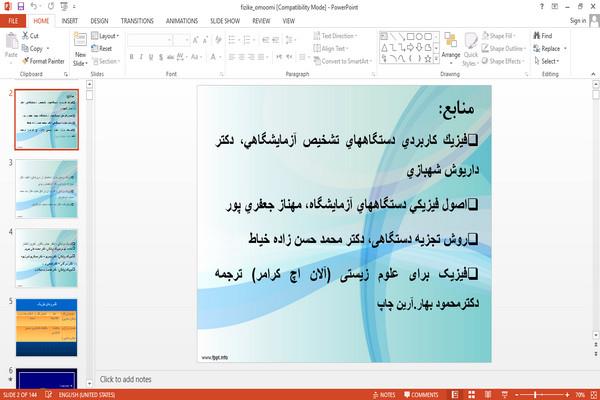Click the language indicator English (United States)
Image resolution: width=600 pixels, height=400 pixels.
pos(86,395)
